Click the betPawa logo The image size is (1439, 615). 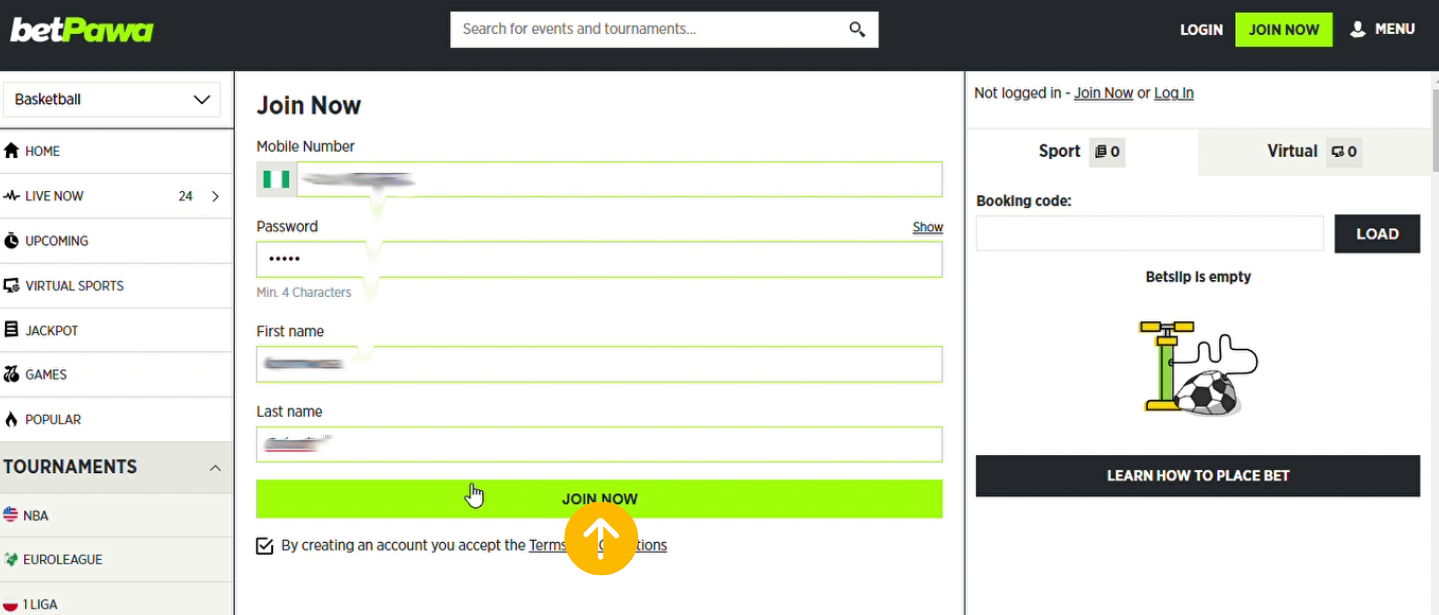tap(82, 30)
